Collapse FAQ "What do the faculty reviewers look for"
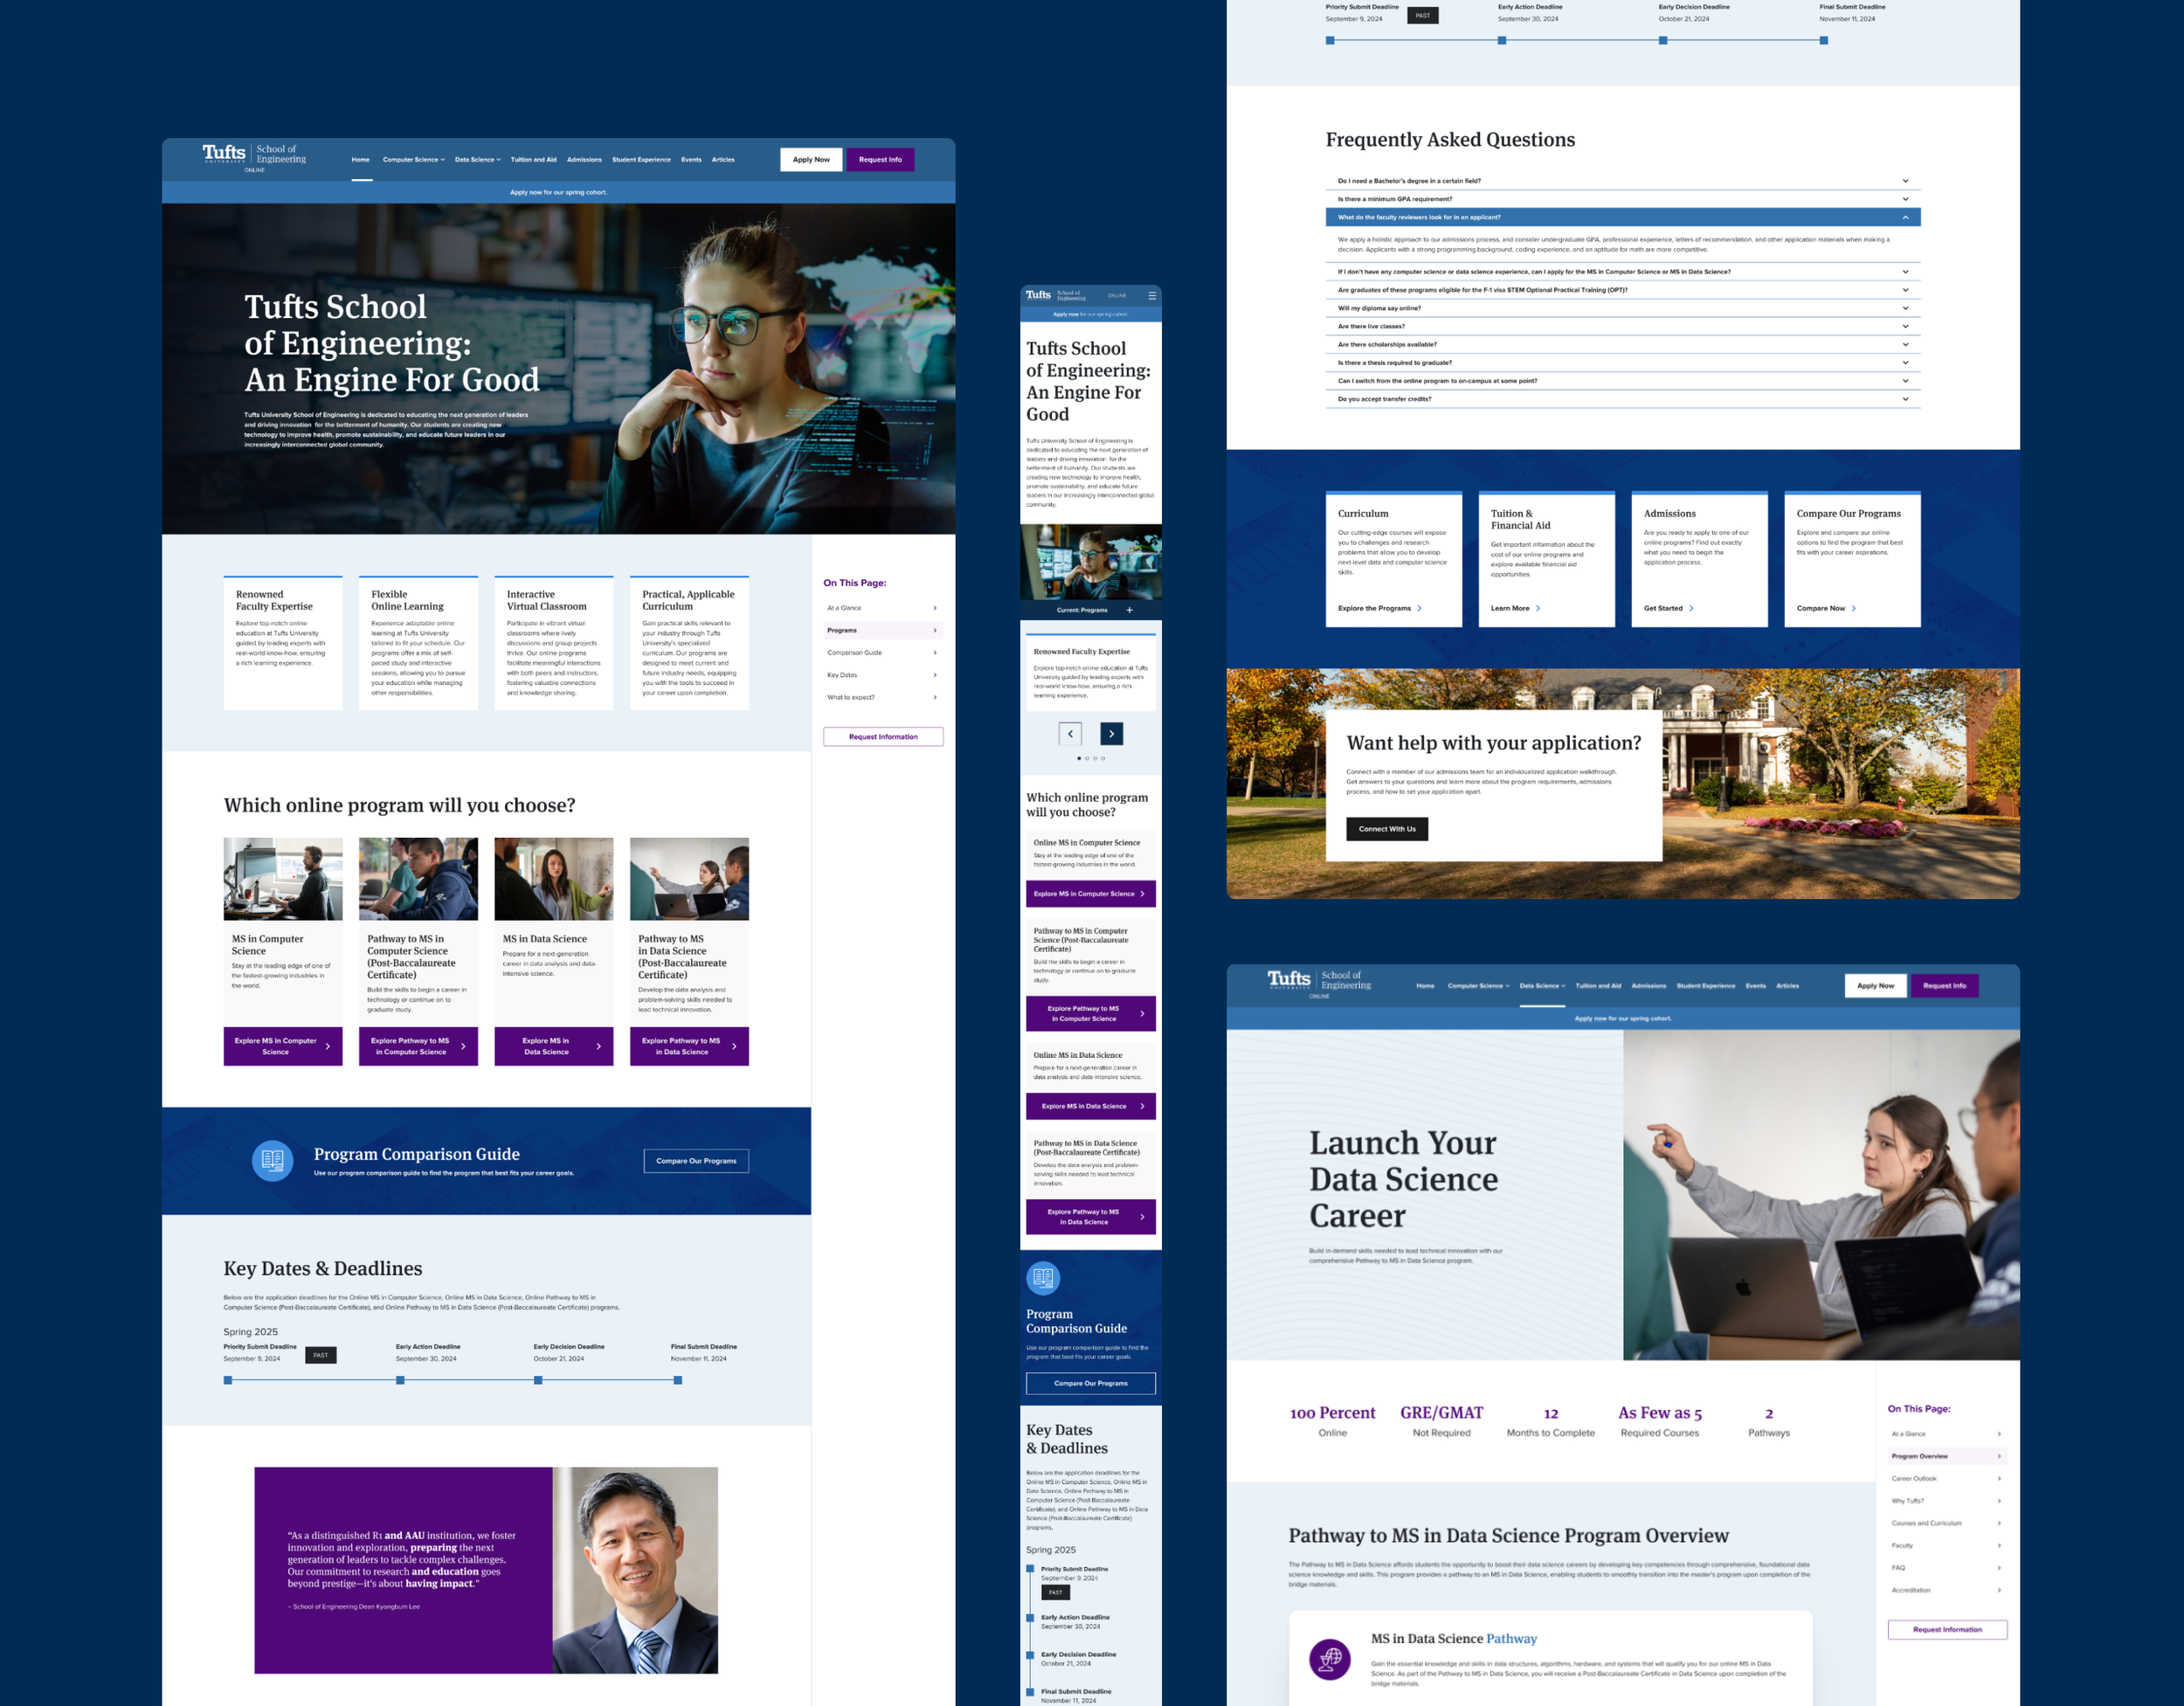The image size is (2184, 1706). (x=1622, y=217)
